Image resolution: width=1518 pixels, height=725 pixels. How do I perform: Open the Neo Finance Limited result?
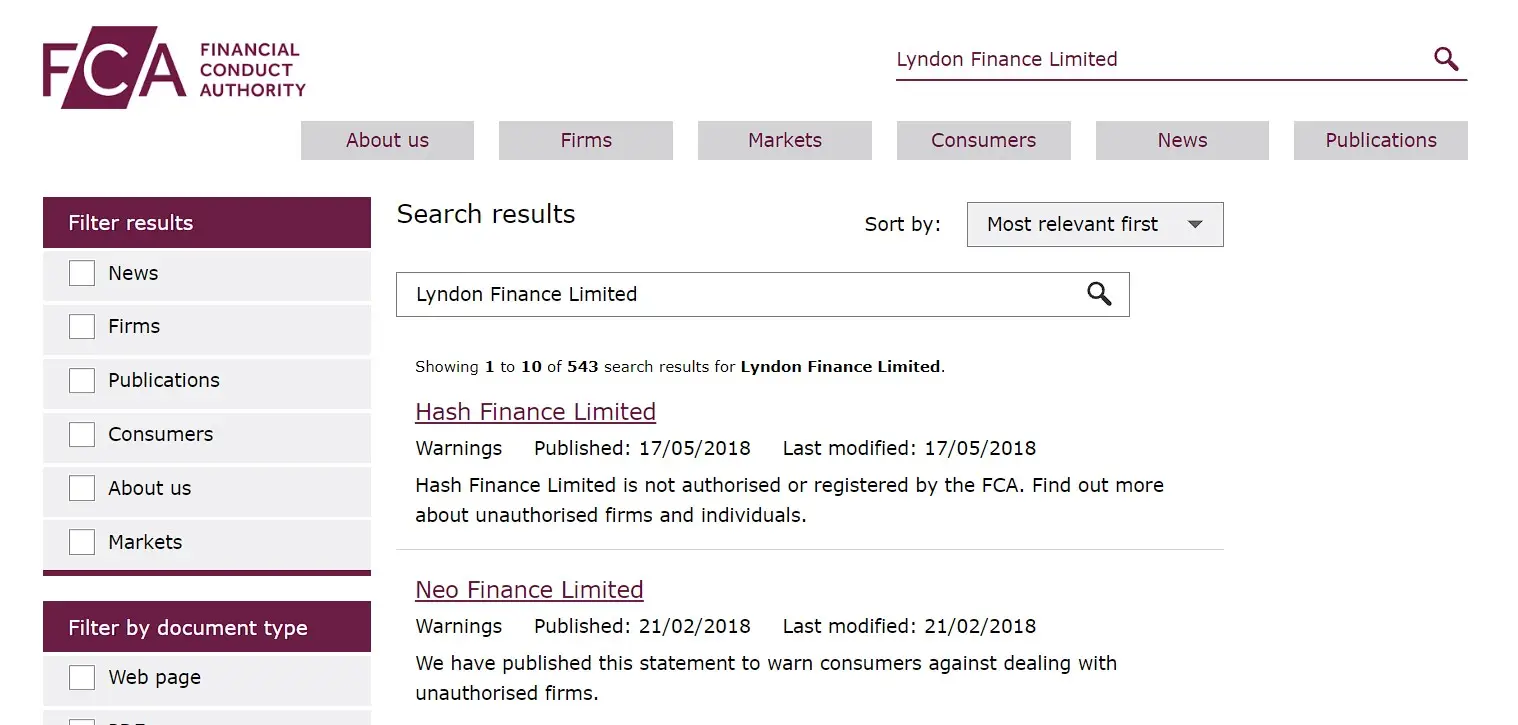pos(529,590)
